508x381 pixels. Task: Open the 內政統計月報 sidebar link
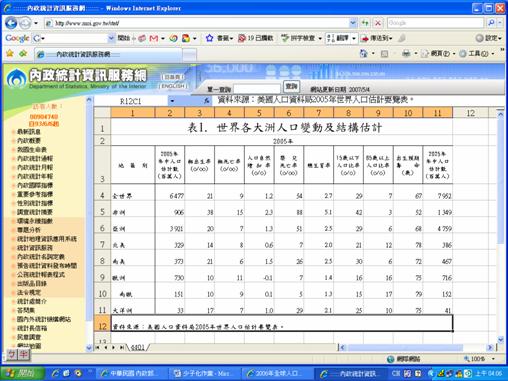pos(35,167)
